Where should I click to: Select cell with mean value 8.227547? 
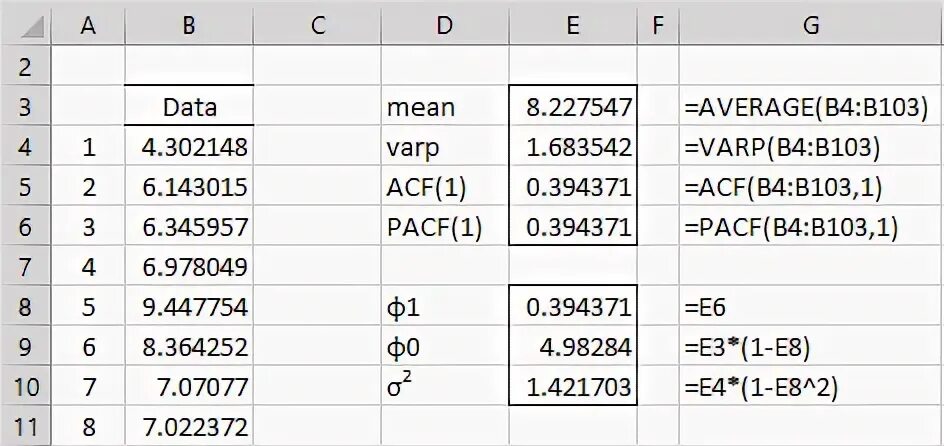click(572, 107)
